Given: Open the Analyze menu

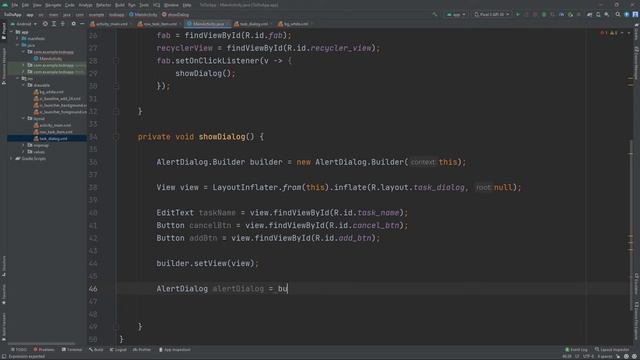Looking at the screenshot, I should (x=85, y=5).
